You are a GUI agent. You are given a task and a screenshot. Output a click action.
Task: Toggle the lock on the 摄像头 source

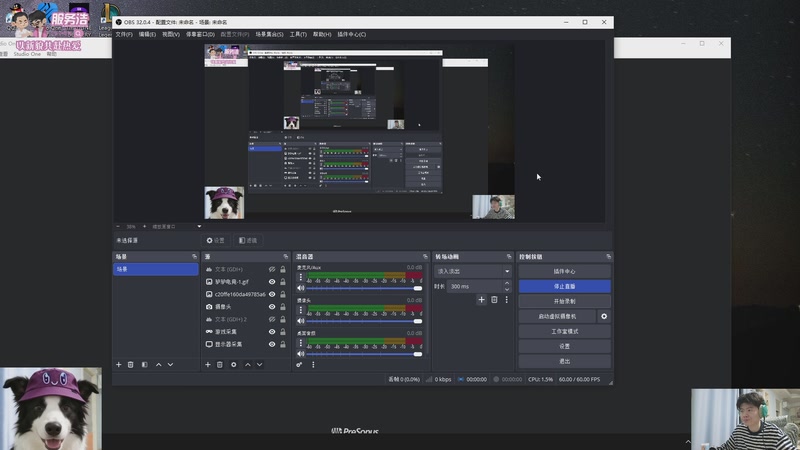[283, 307]
